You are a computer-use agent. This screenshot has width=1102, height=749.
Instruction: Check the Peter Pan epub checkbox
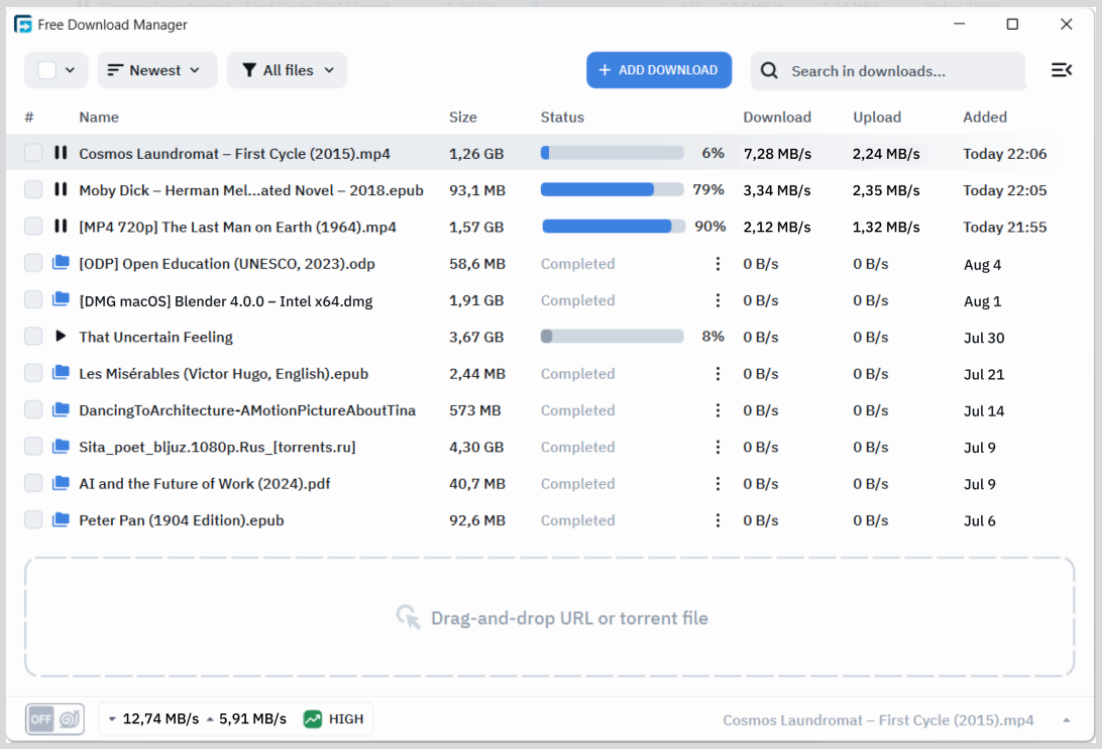33,519
